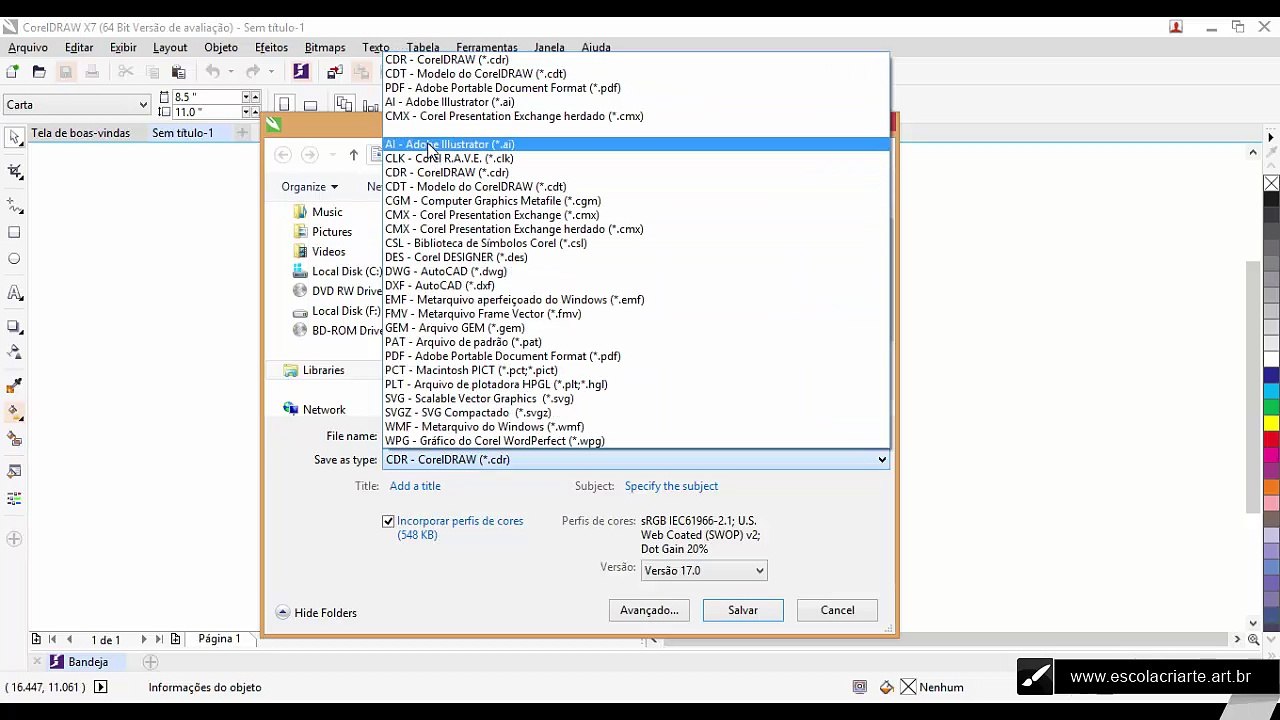Go up one folder in Save dialog
The width and height of the screenshot is (1280, 720).
click(353, 155)
